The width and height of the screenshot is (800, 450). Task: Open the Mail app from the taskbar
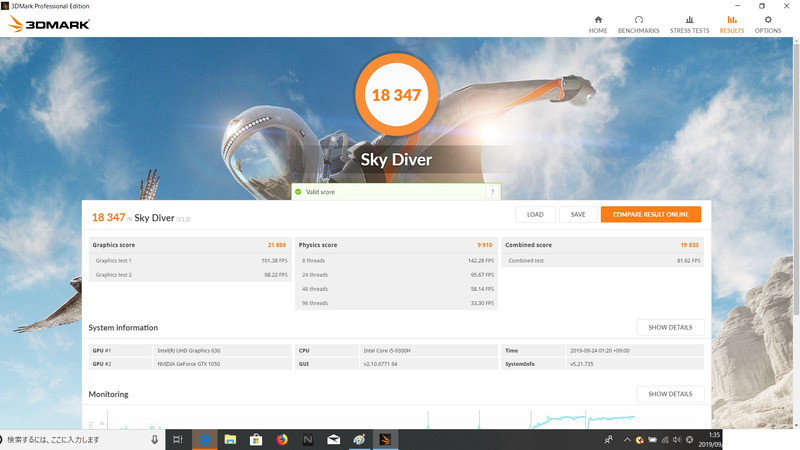(334, 439)
